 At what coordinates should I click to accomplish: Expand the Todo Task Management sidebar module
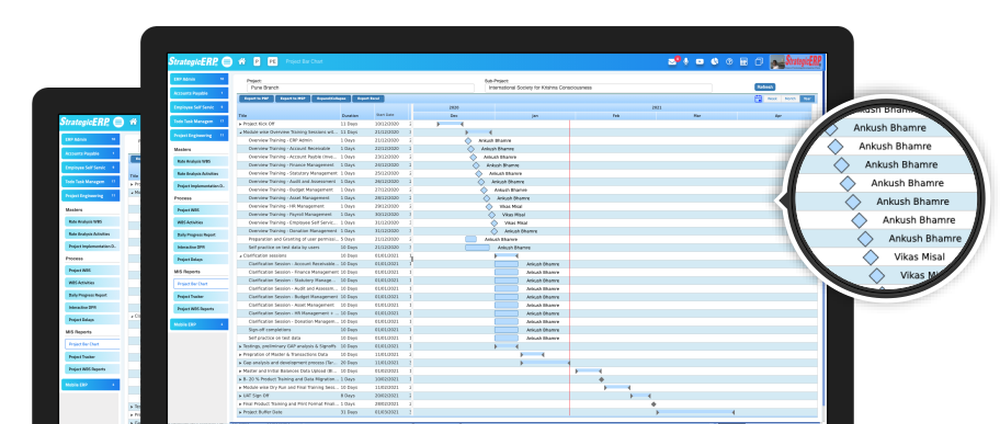[199, 121]
